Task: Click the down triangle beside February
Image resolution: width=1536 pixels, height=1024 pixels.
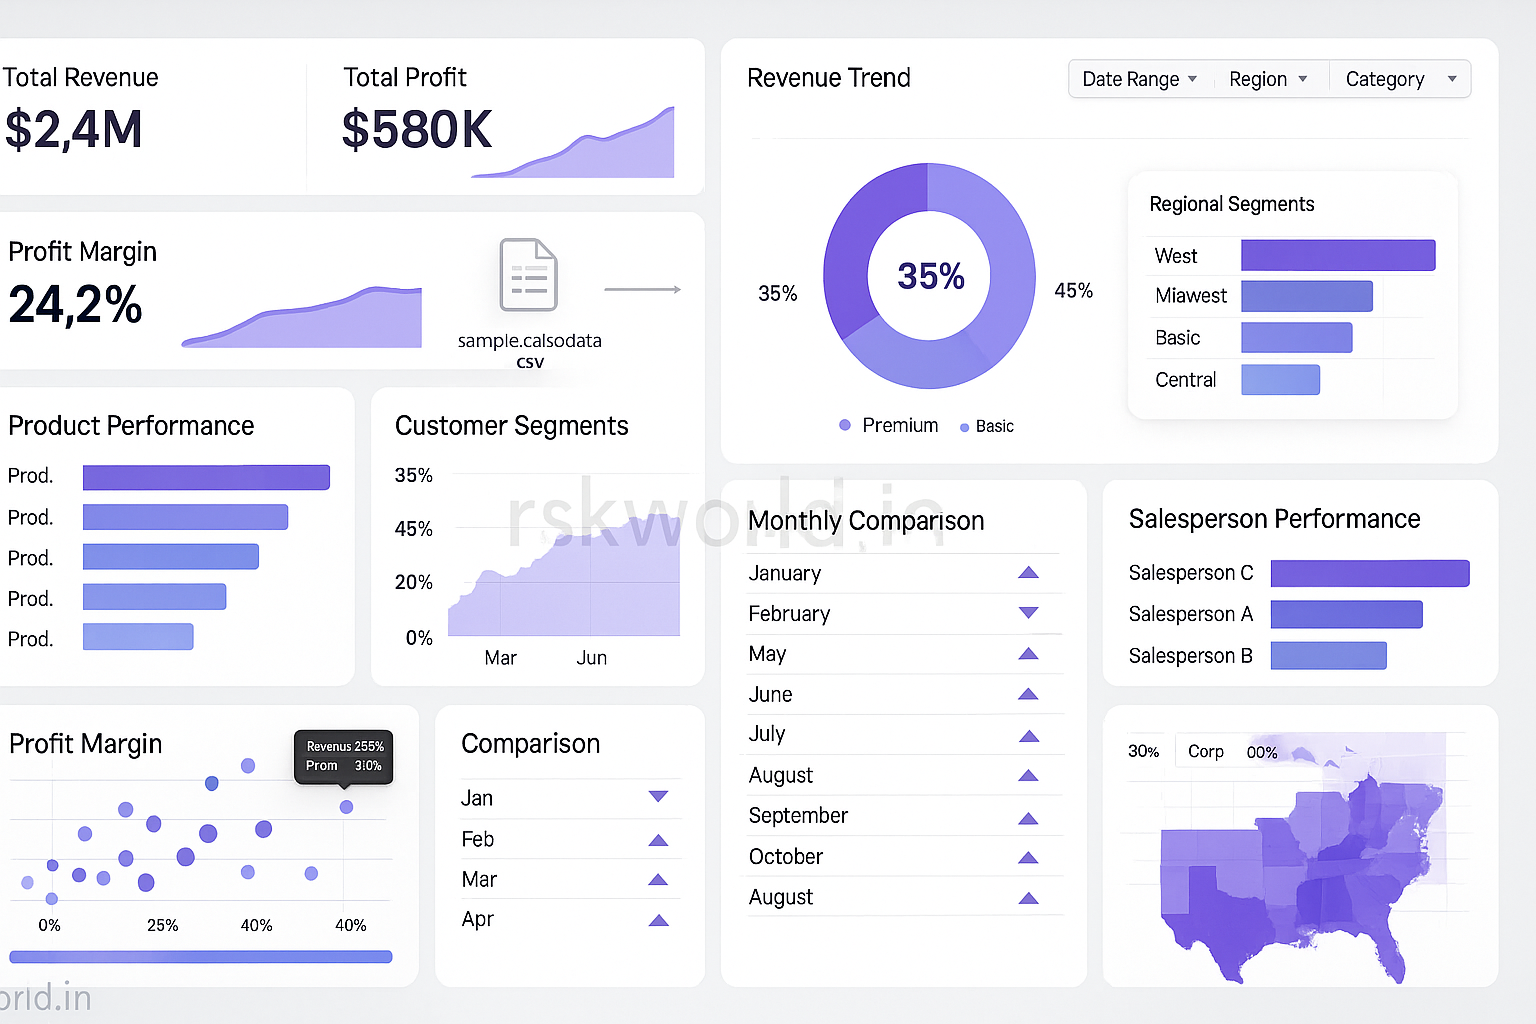Action: point(1028,613)
